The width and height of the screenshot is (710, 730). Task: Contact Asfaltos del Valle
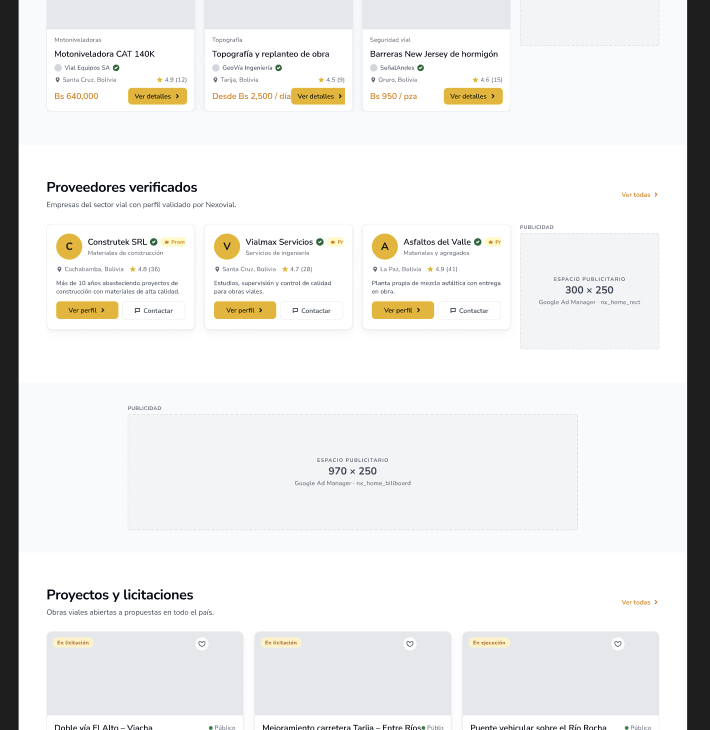pyautogui.click(x=469, y=311)
